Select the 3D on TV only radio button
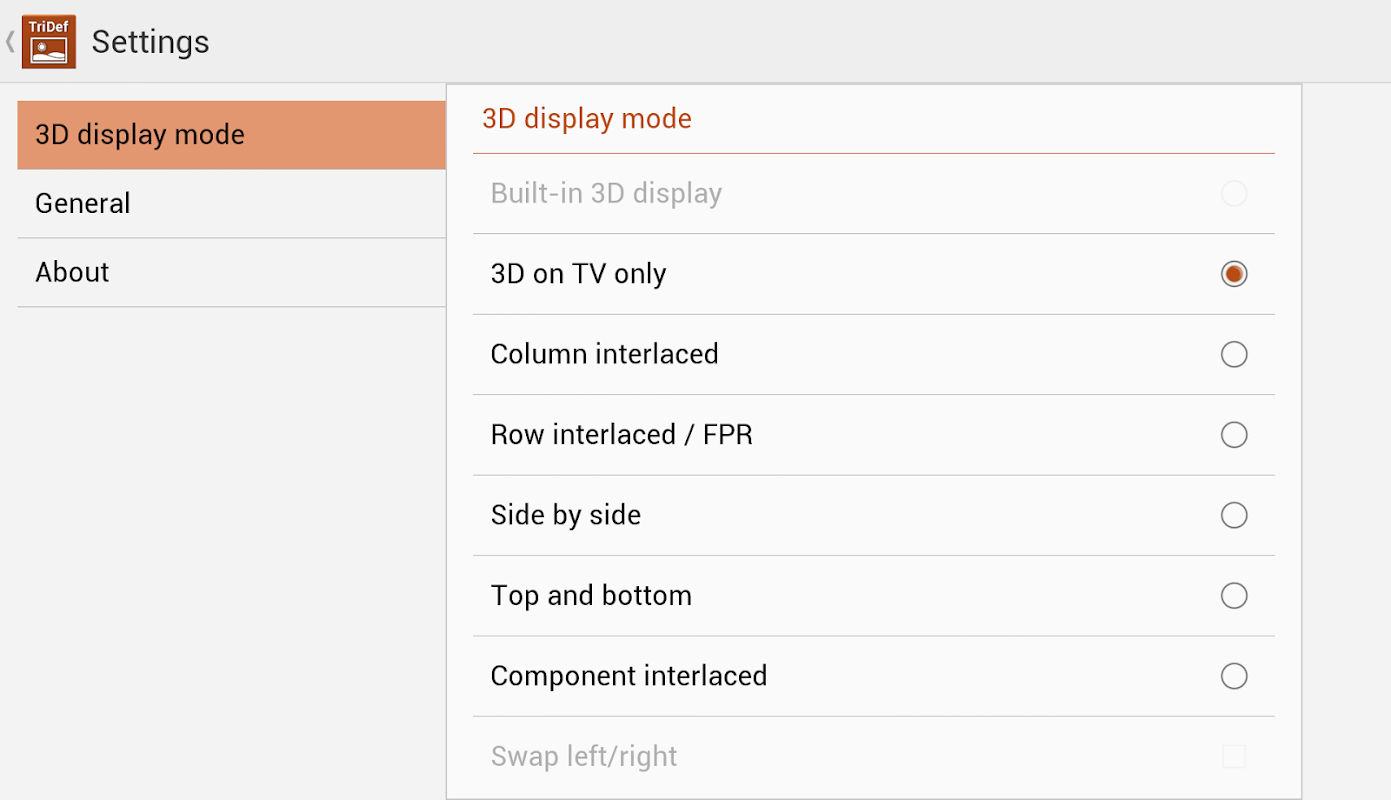The image size is (1391, 800). 1234,274
